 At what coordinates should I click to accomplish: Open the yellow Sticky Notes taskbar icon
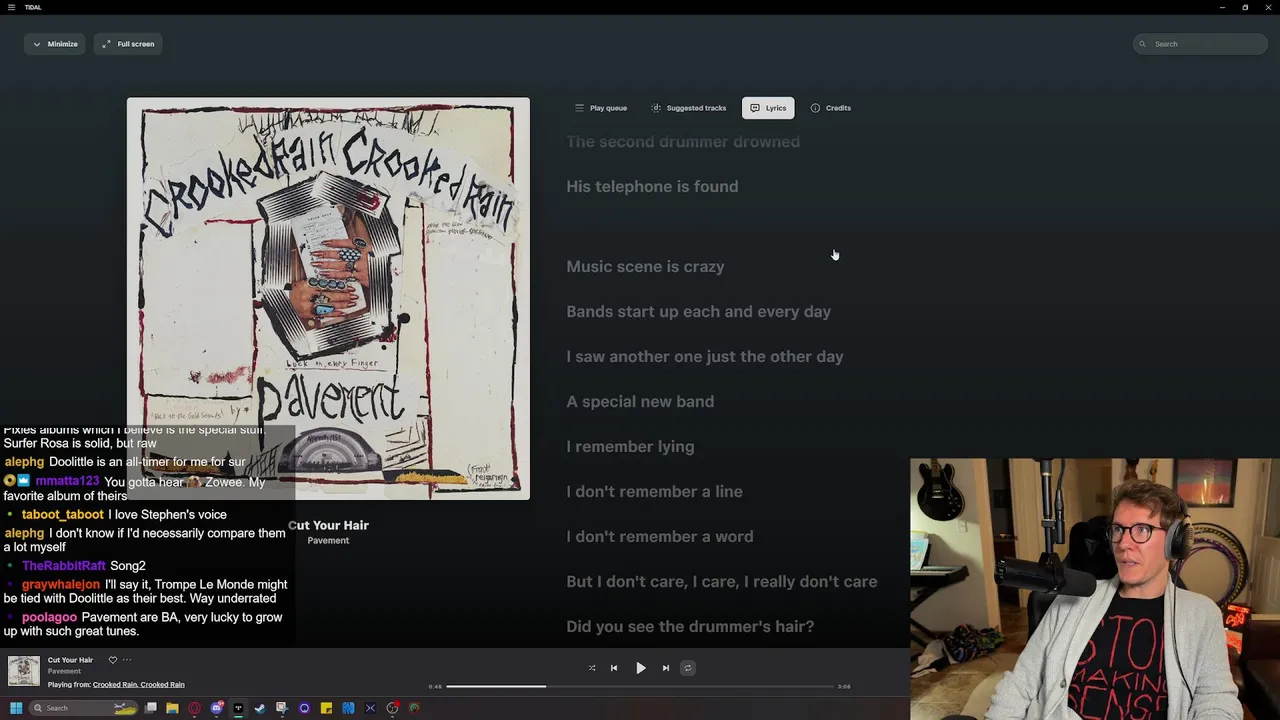[326, 708]
